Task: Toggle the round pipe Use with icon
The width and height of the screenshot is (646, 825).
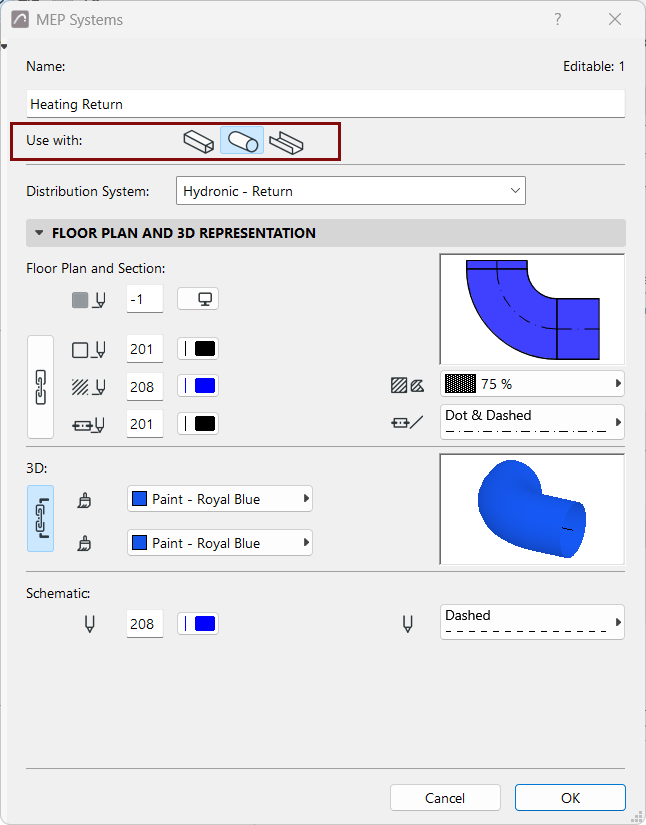Action: point(242,141)
